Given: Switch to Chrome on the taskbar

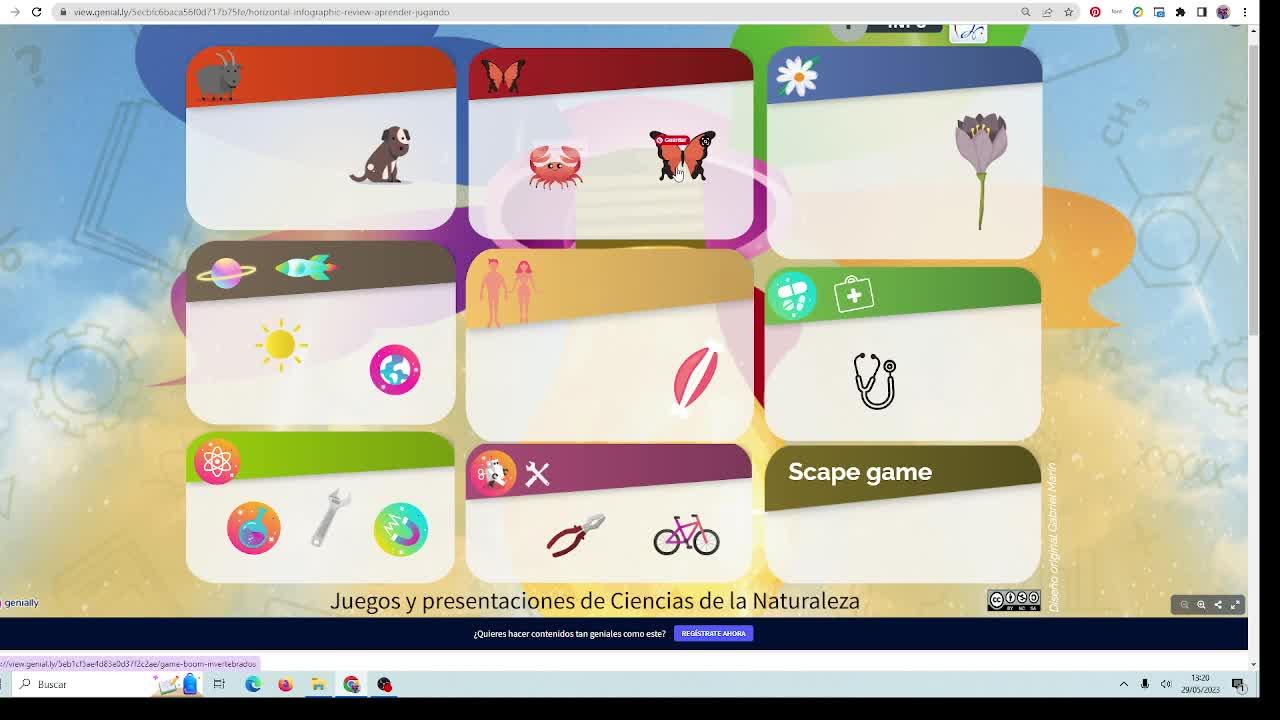Looking at the screenshot, I should tap(351, 684).
